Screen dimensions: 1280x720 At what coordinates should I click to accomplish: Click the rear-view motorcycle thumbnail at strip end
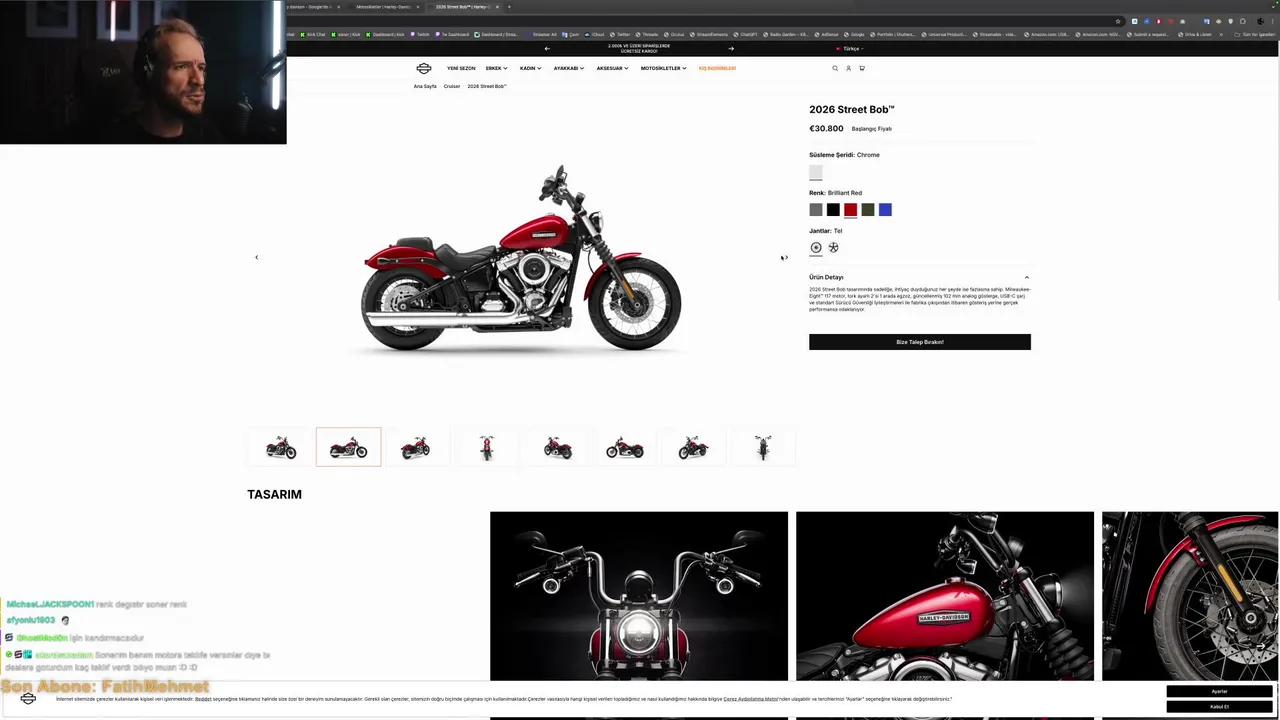click(x=763, y=447)
